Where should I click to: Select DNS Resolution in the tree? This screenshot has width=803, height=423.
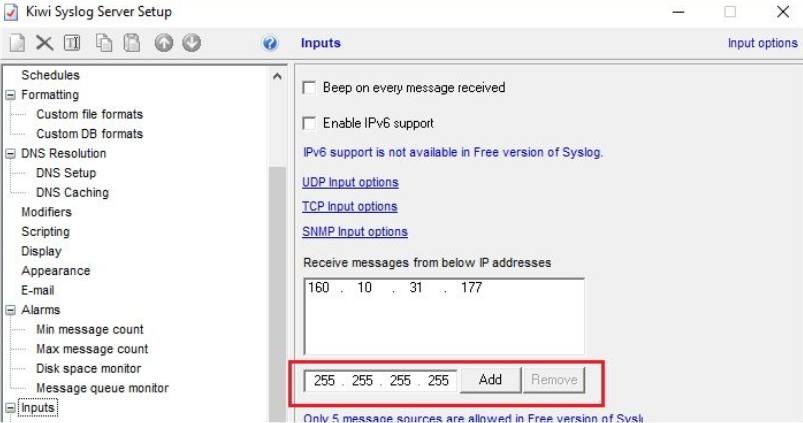coord(64,153)
